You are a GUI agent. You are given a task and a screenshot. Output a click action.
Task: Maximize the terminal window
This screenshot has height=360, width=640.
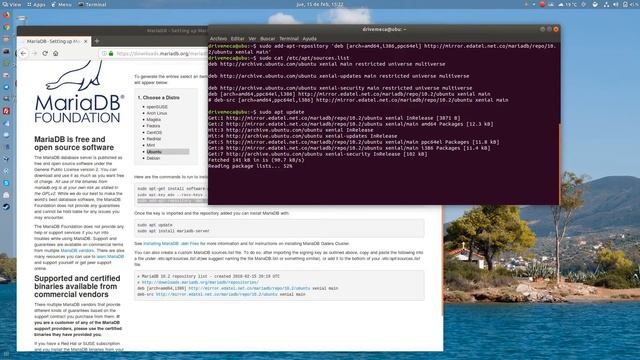pos(549,29)
